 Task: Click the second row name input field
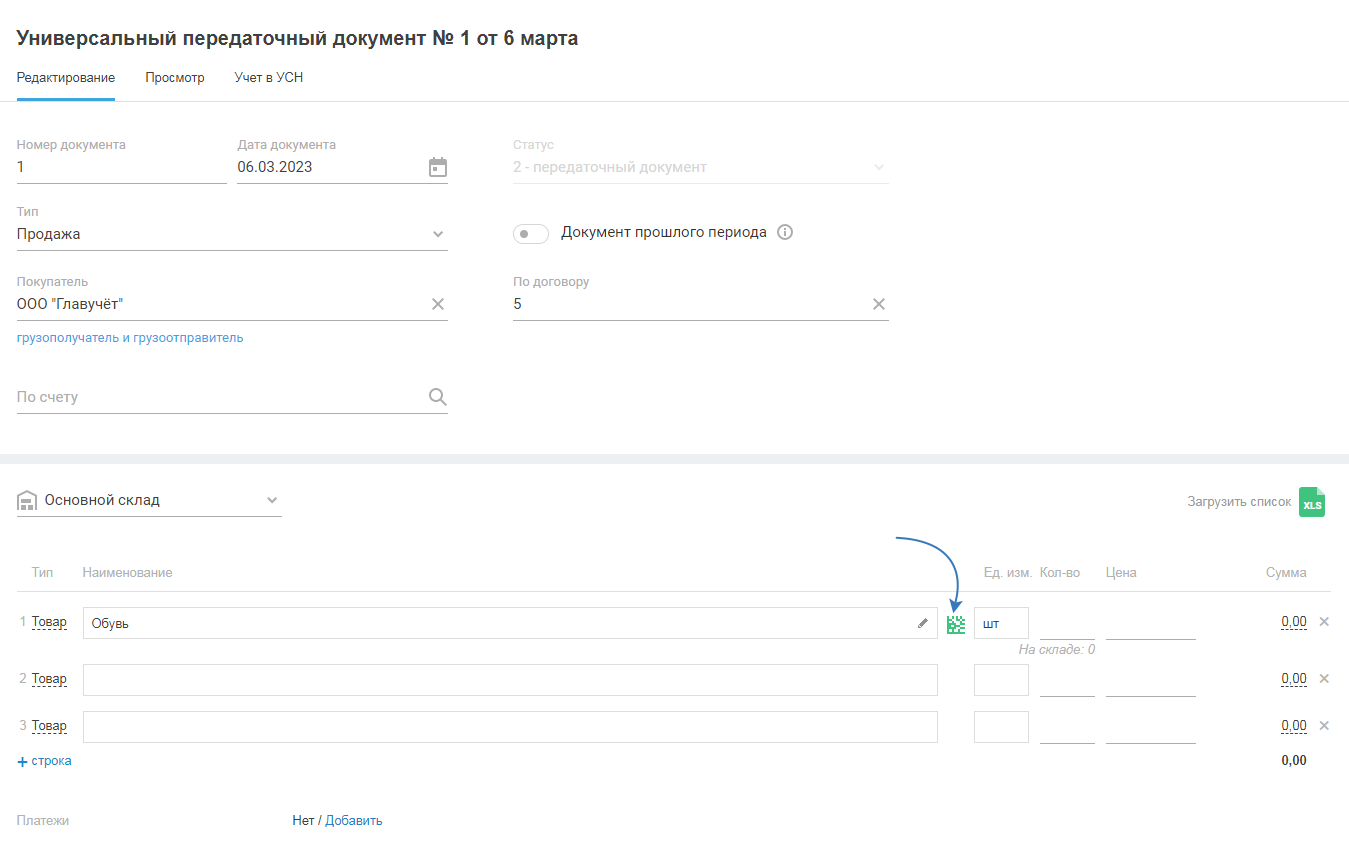click(x=510, y=680)
